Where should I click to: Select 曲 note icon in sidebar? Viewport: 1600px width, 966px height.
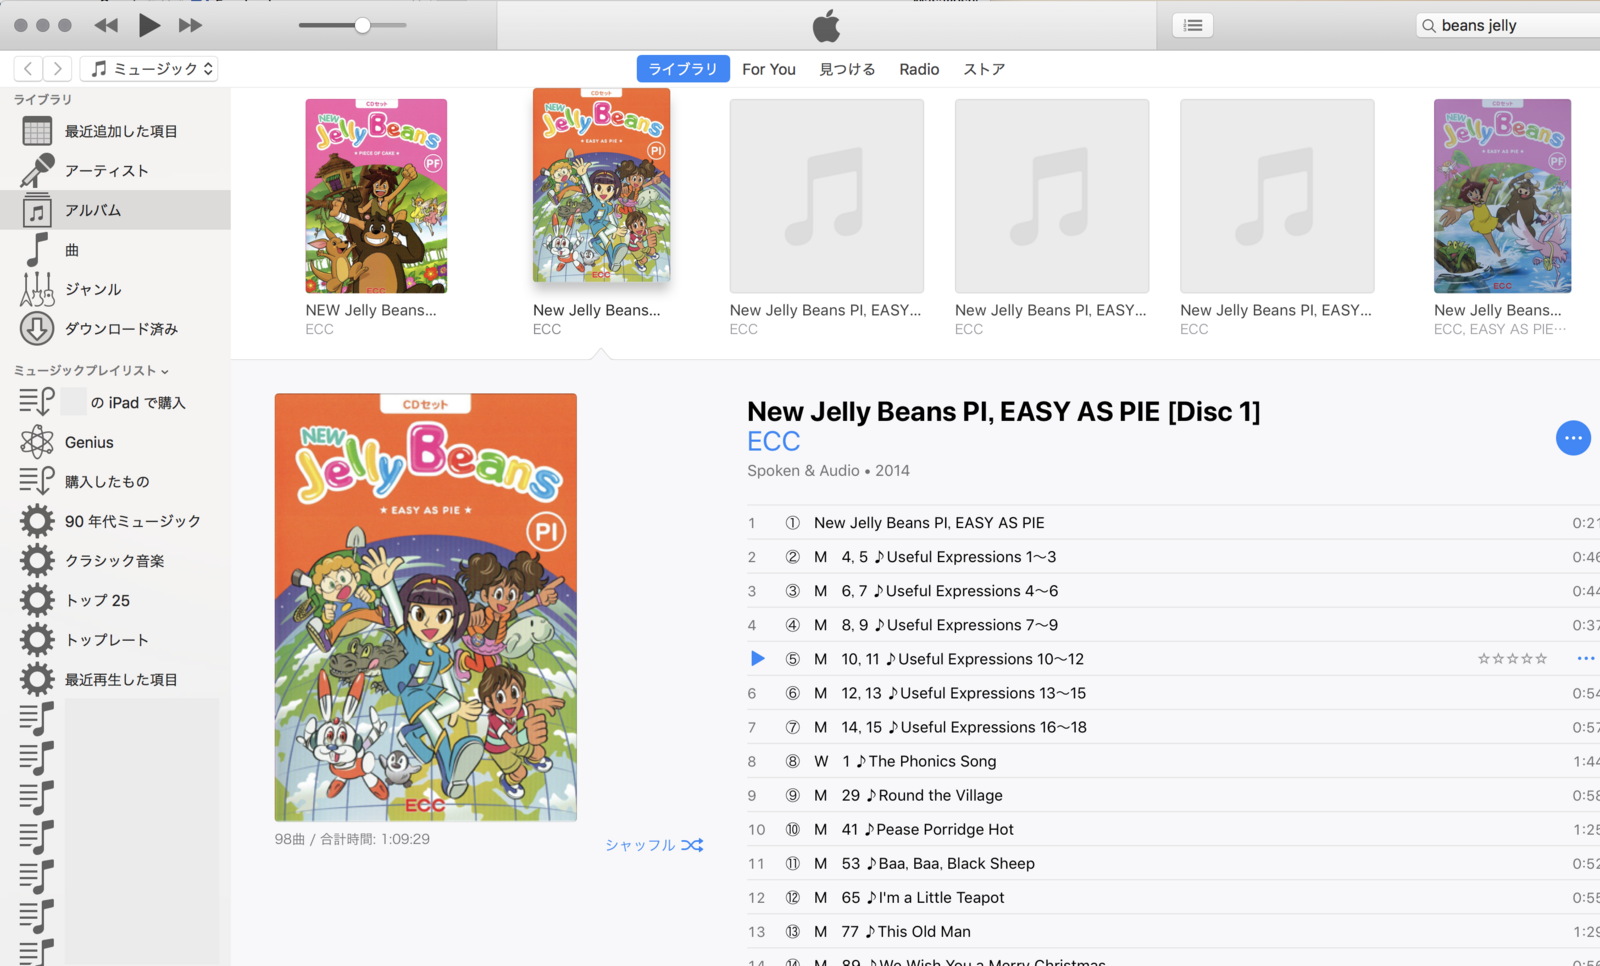coord(37,249)
